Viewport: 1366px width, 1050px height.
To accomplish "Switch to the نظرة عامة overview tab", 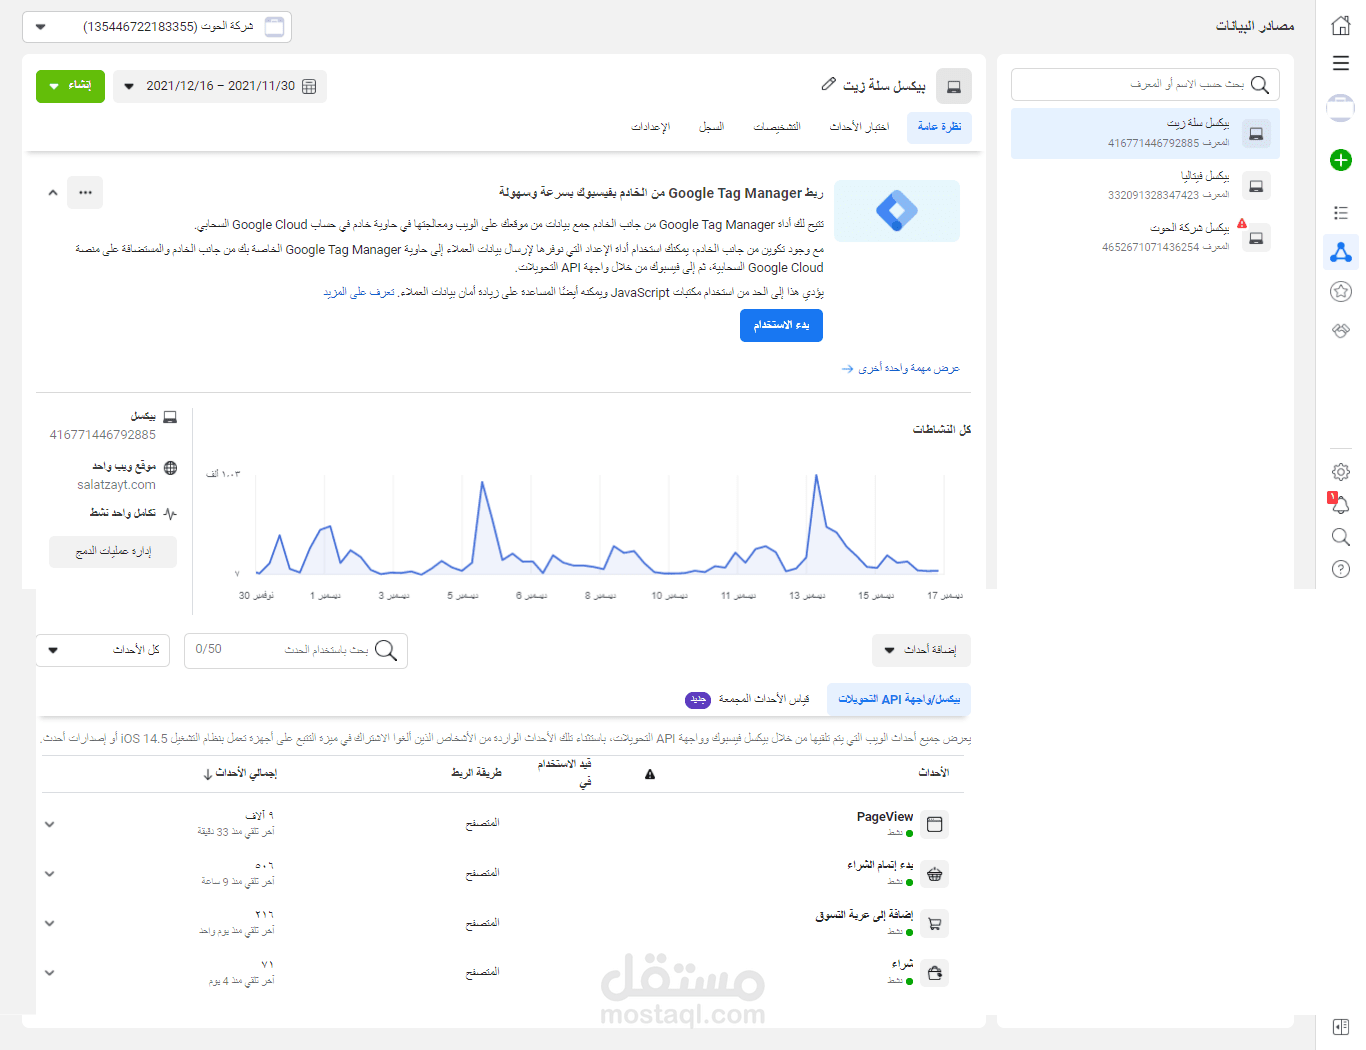I will click(939, 127).
